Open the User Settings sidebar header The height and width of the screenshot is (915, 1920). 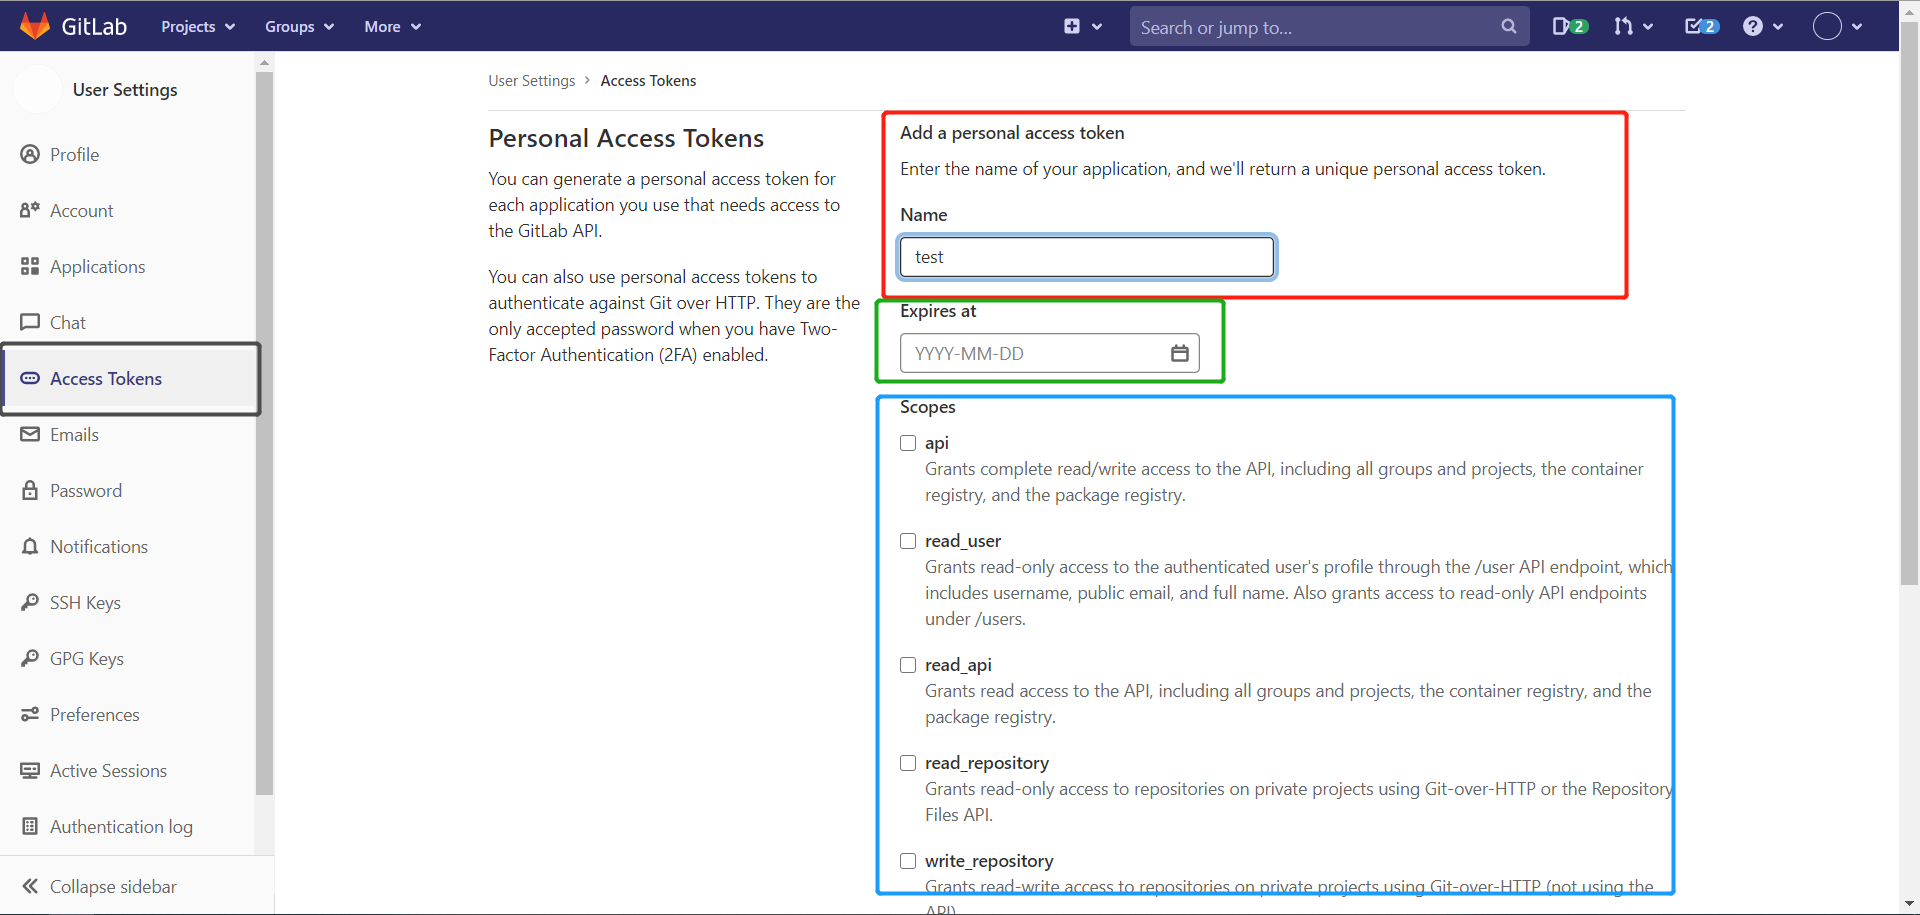coord(125,90)
